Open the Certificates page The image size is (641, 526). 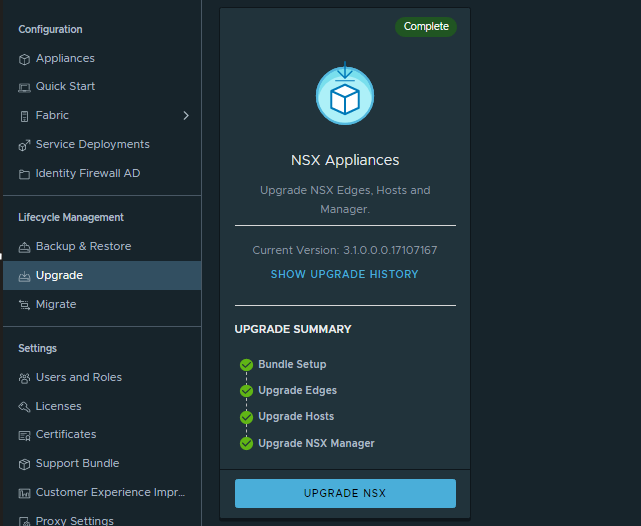click(66, 434)
